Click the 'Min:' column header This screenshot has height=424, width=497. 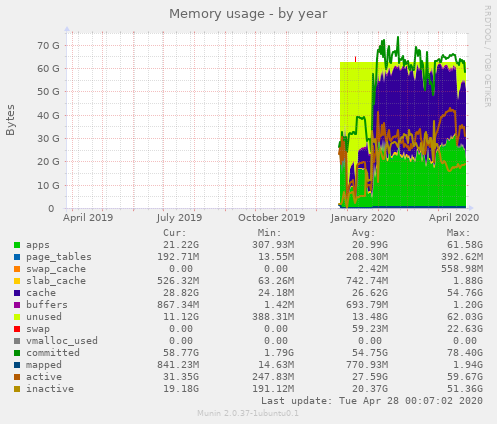(x=269, y=233)
